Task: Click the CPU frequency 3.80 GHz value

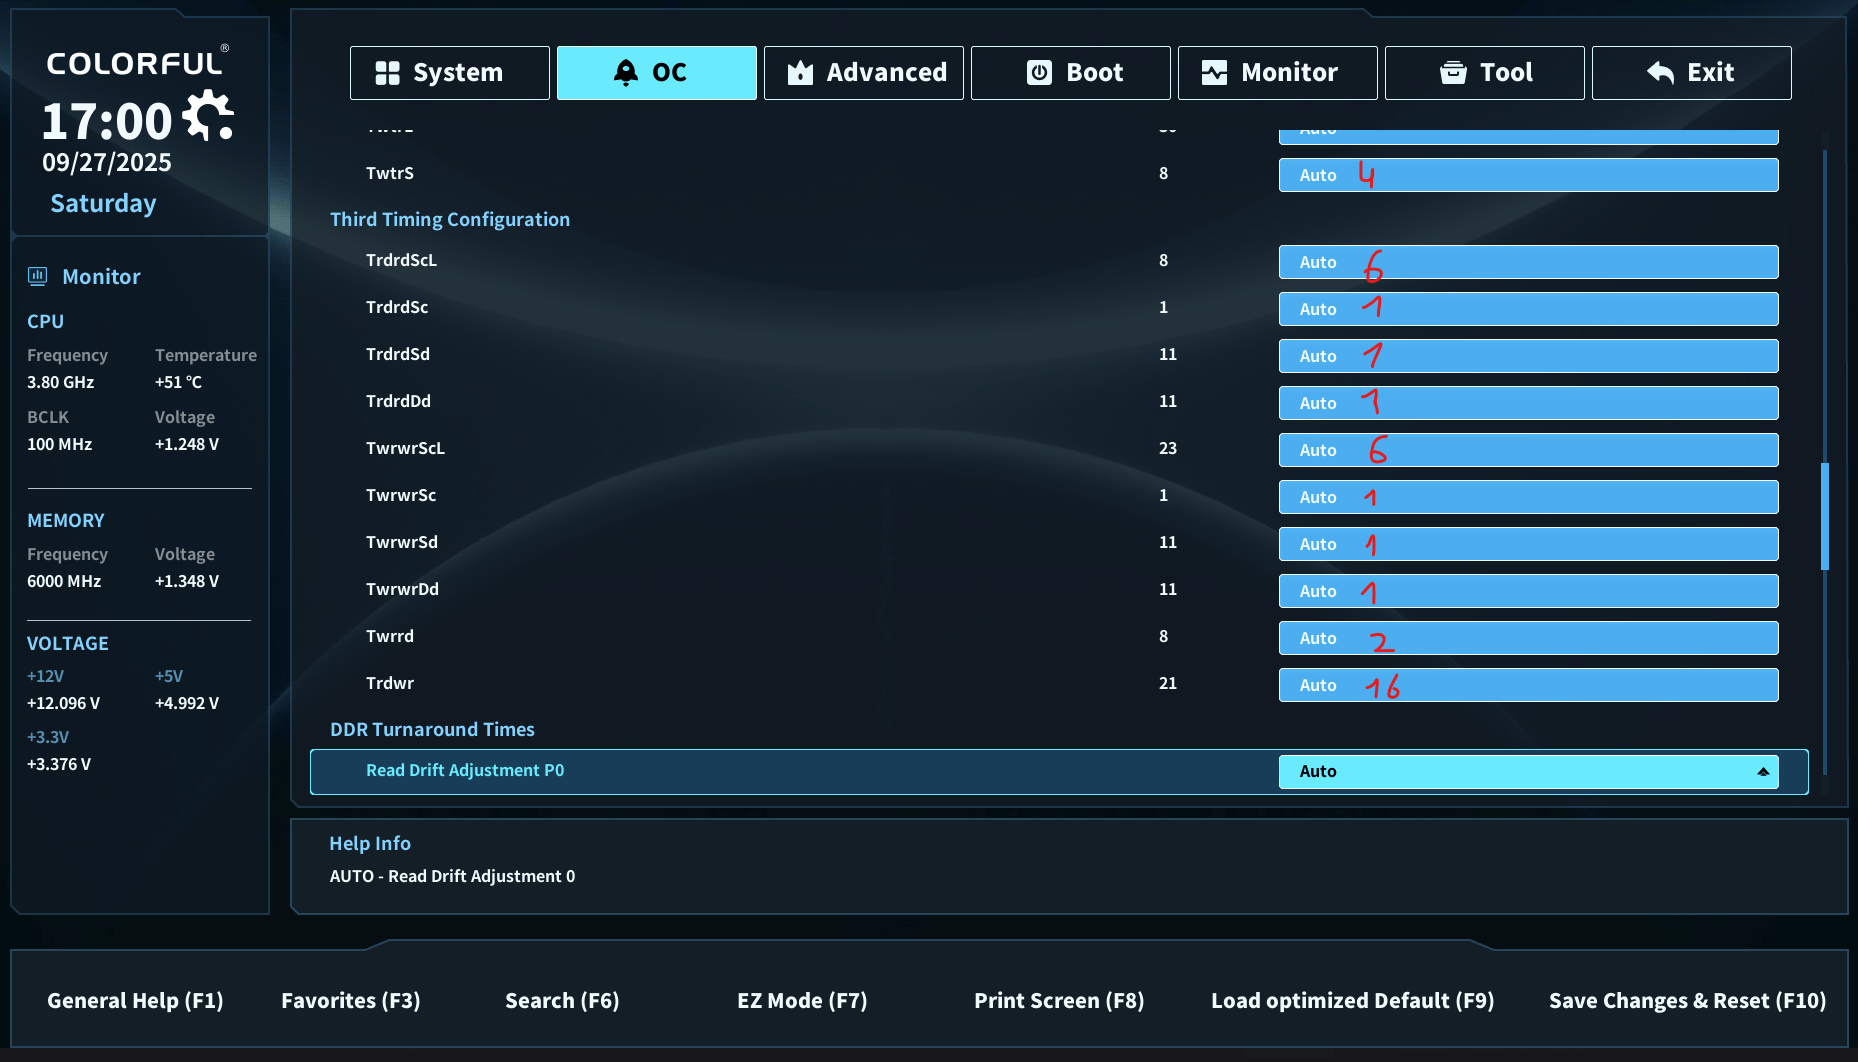Action: (x=60, y=382)
